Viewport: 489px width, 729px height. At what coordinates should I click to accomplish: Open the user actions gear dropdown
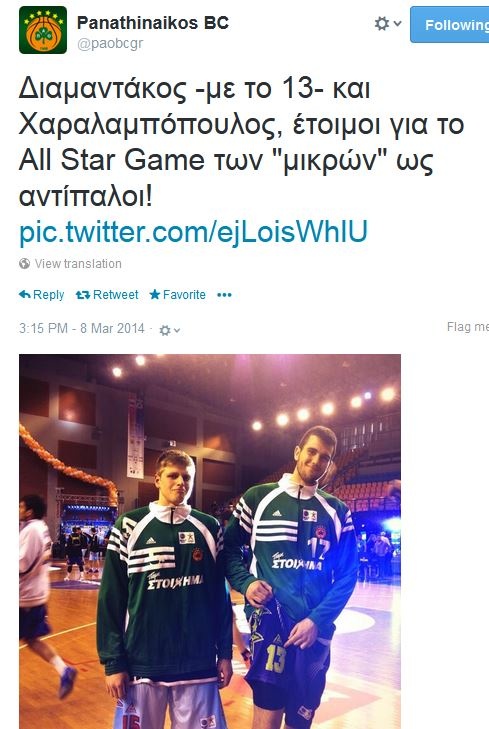[388, 24]
